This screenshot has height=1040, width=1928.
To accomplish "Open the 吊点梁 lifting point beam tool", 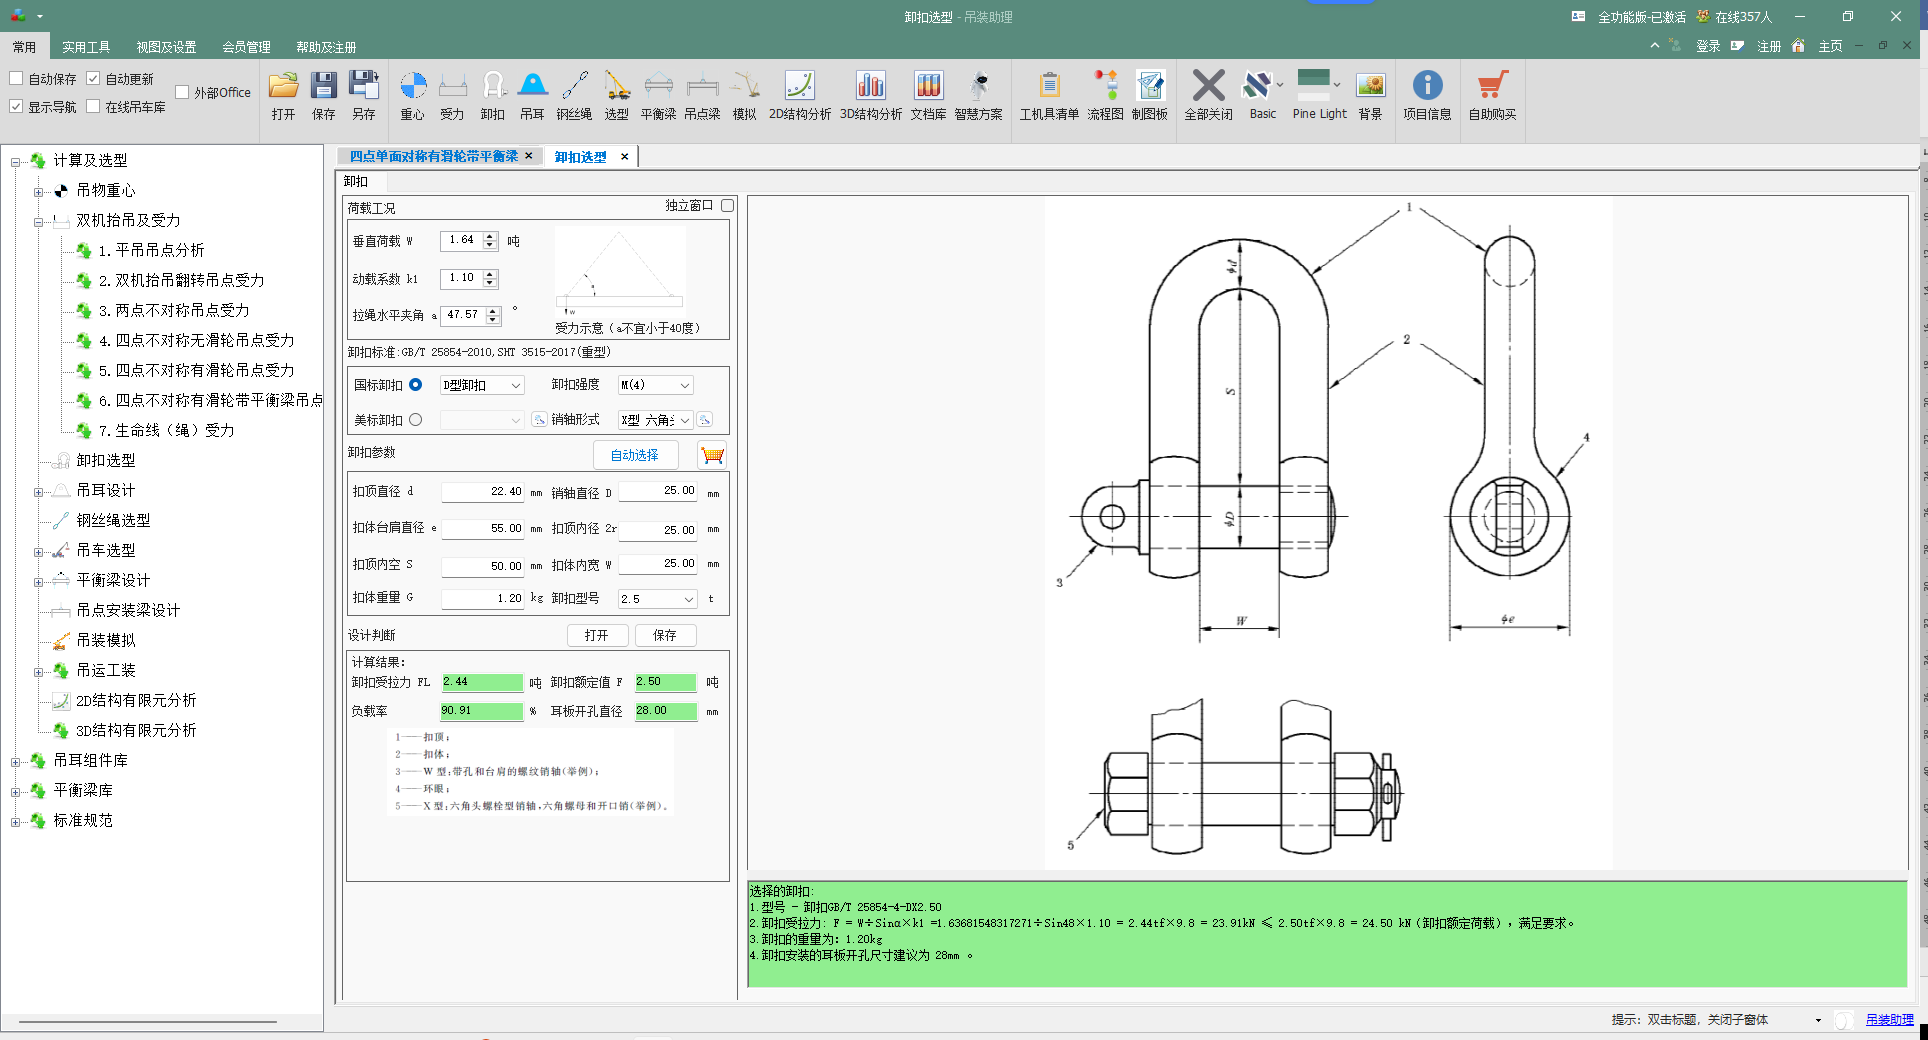I will (x=702, y=96).
